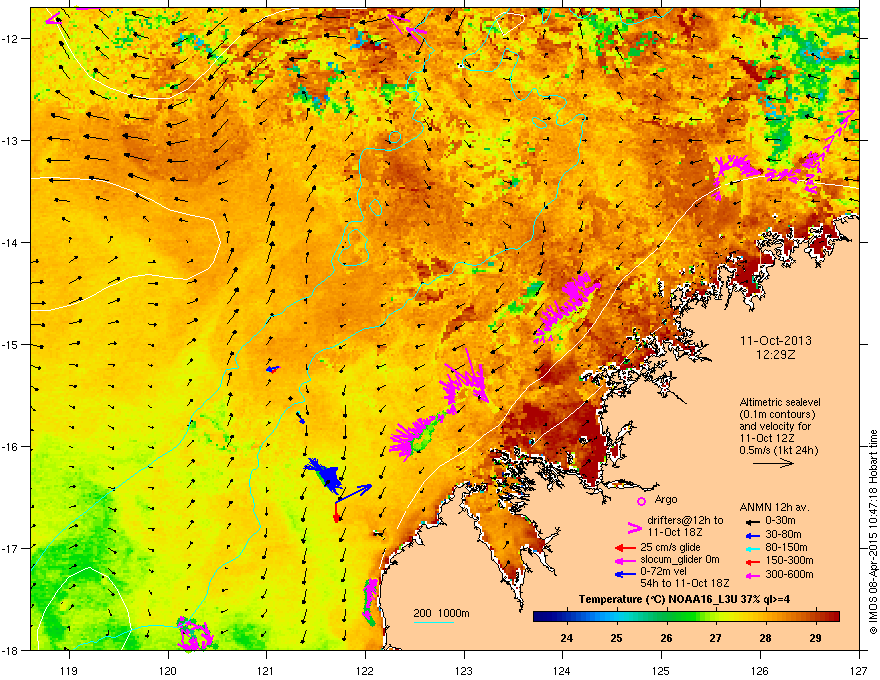Click the magenta drifter cluster near 124E 14.5S
The width and height of the screenshot is (880, 680).
coord(566,306)
